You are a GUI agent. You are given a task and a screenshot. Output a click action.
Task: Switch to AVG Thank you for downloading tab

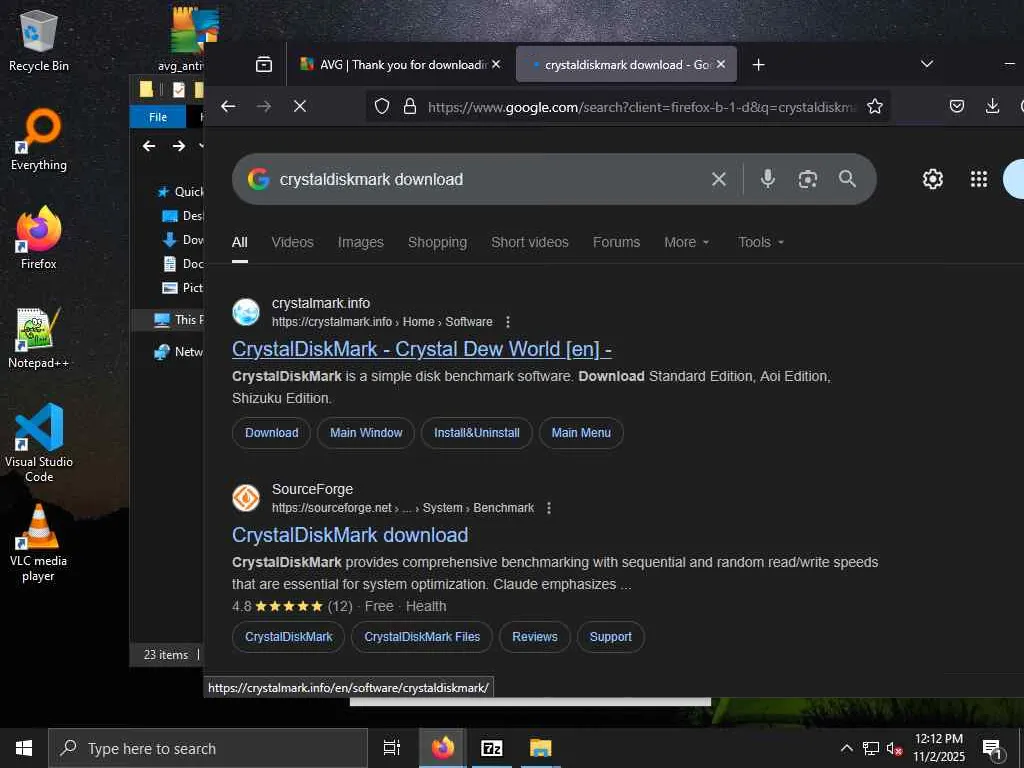click(x=400, y=64)
